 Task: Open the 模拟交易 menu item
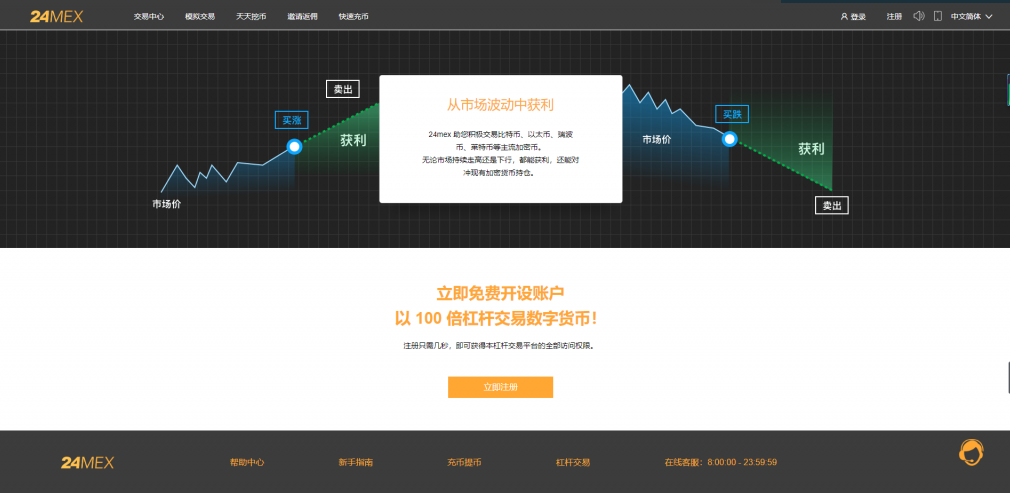[200, 17]
